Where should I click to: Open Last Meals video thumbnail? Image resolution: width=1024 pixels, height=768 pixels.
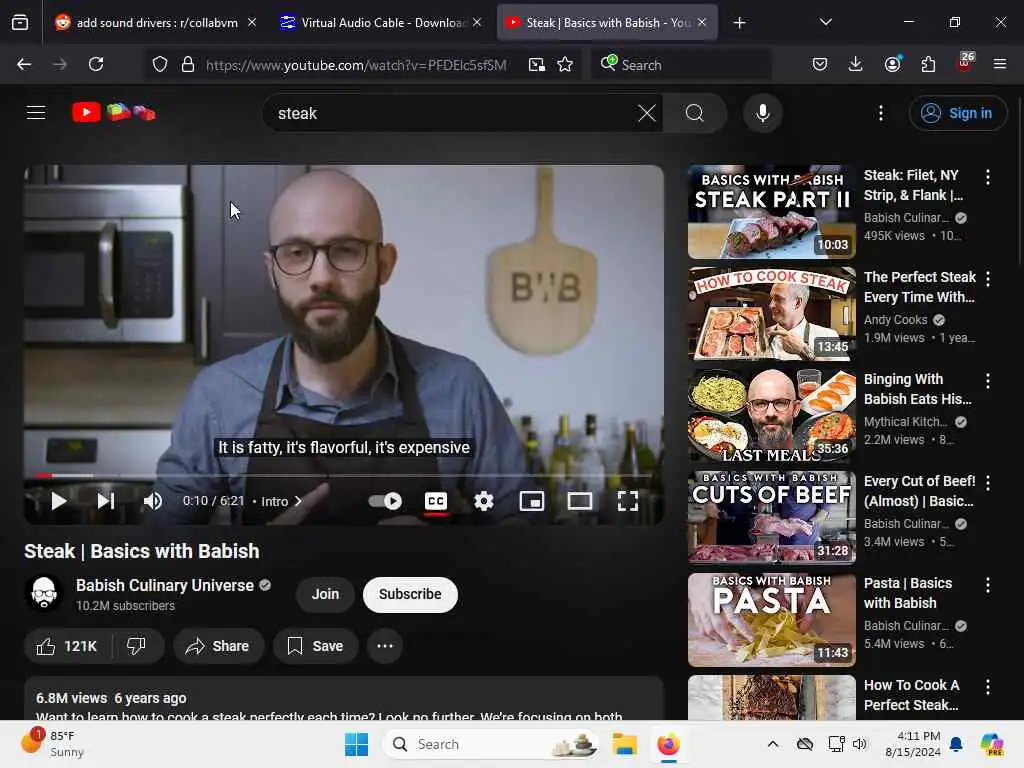tap(771, 415)
